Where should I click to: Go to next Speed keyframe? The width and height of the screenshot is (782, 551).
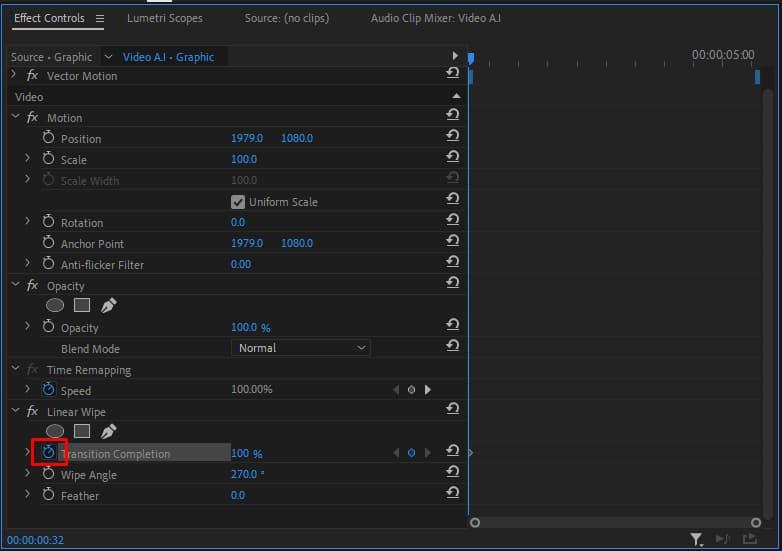[x=428, y=390]
